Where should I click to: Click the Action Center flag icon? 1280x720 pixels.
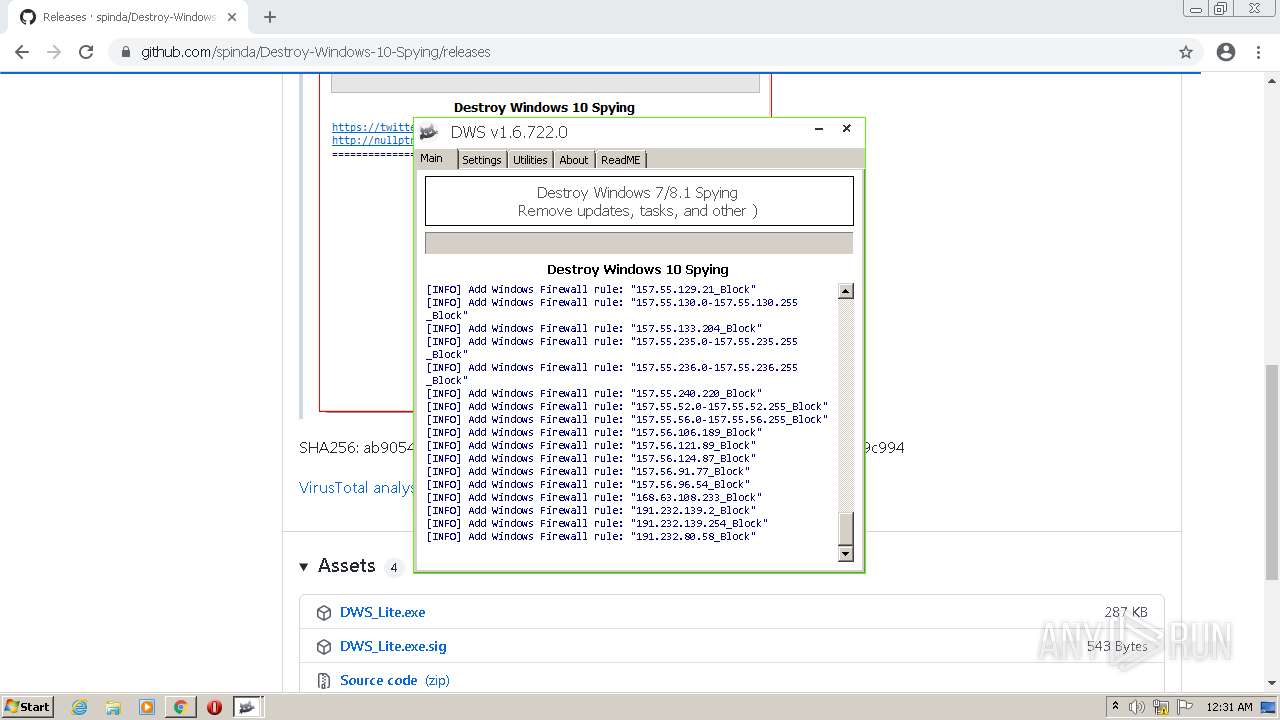1184,707
